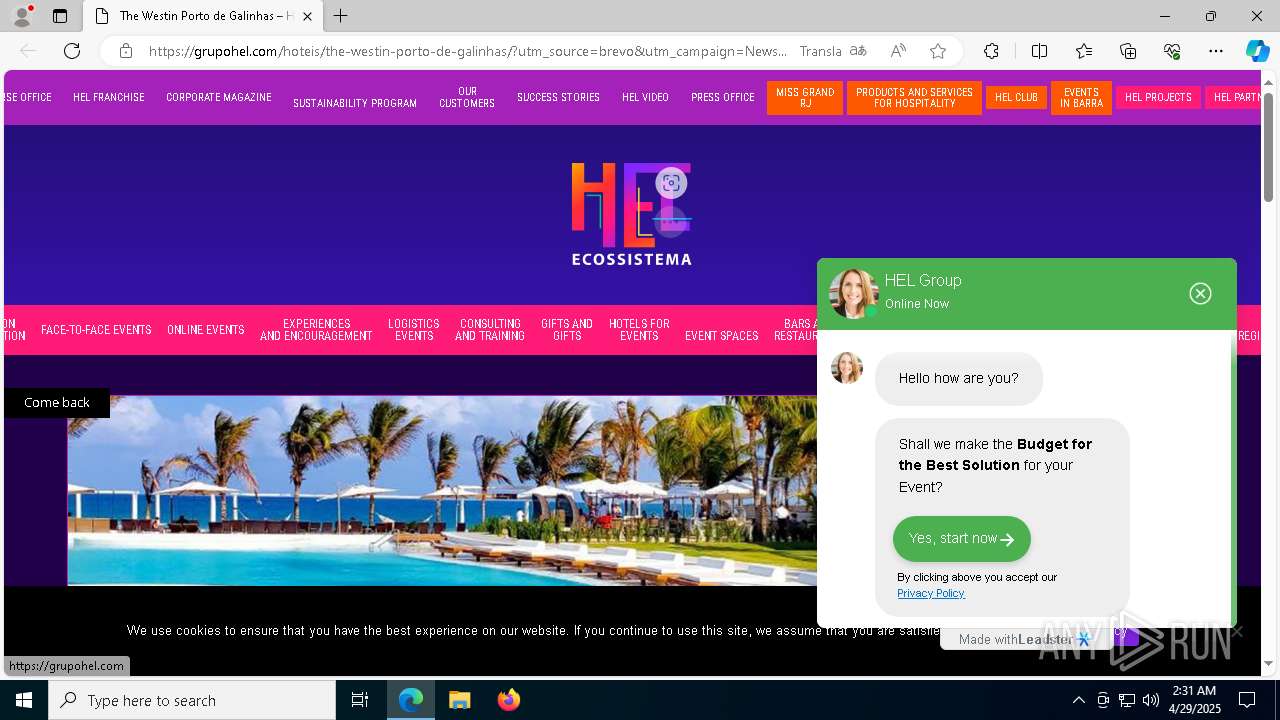Open a new browser tab
Viewport: 1280px width, 720px height.
pos(341,16)
